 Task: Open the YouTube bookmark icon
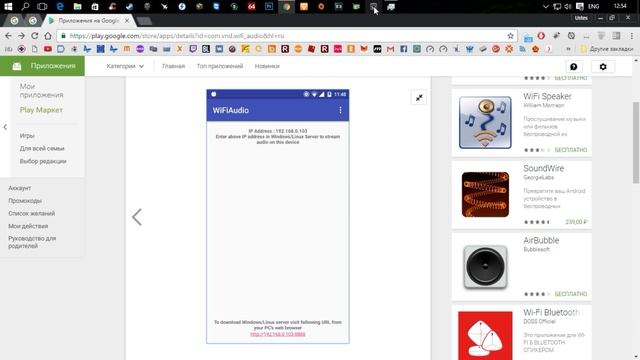48,49
